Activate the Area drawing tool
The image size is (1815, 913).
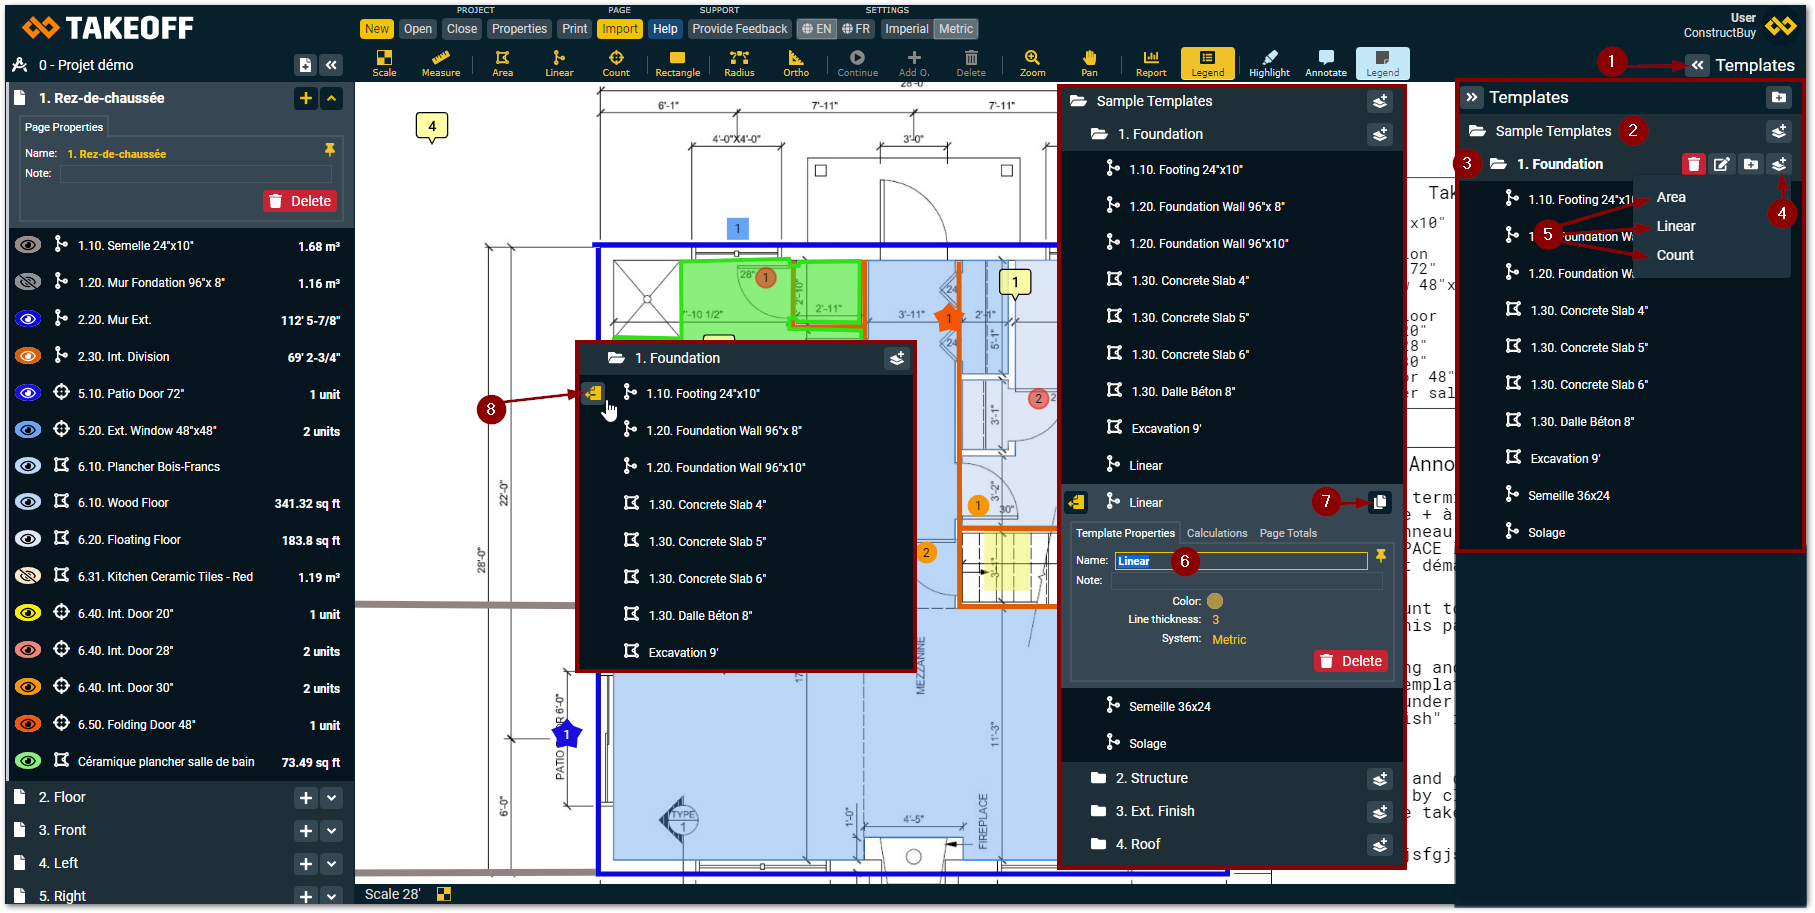[502, 63]
